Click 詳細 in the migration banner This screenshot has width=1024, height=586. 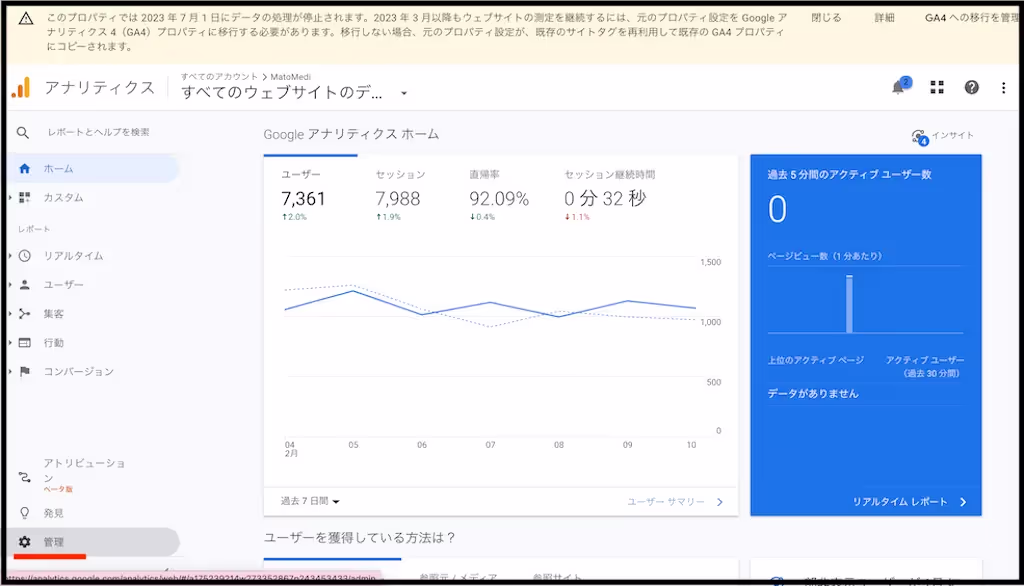884,18
